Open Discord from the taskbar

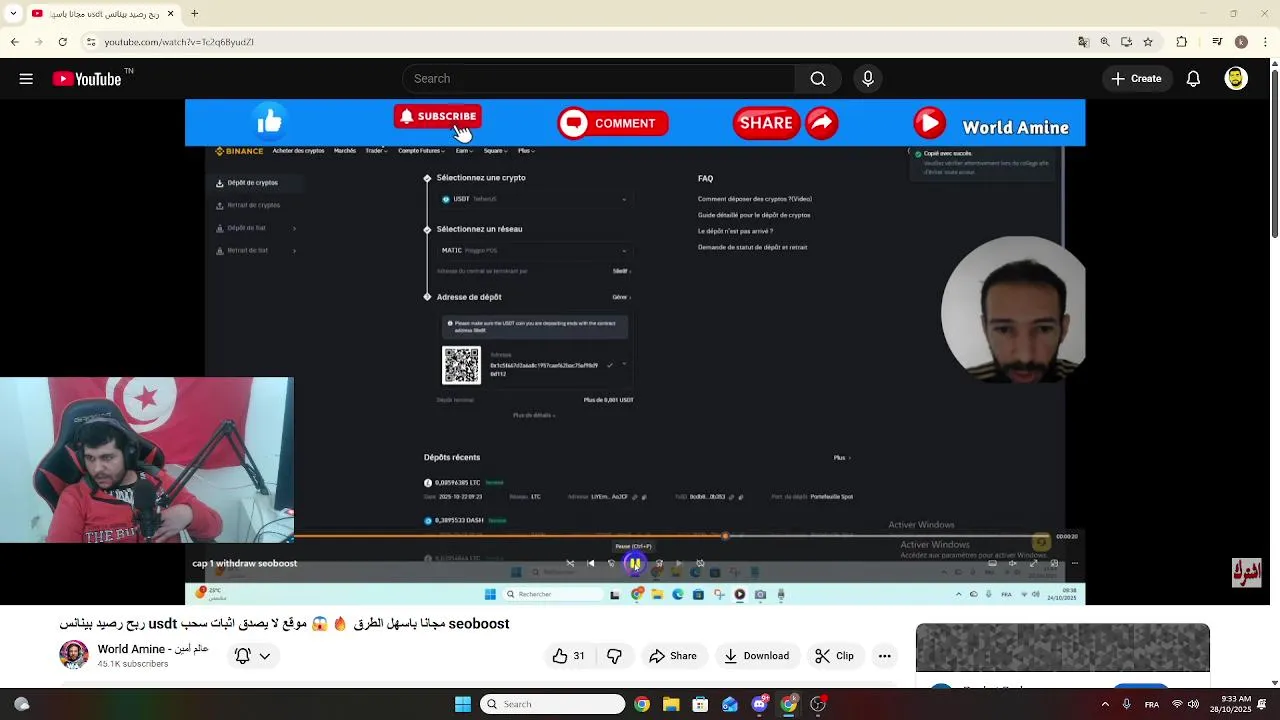(x=759, y=704)
